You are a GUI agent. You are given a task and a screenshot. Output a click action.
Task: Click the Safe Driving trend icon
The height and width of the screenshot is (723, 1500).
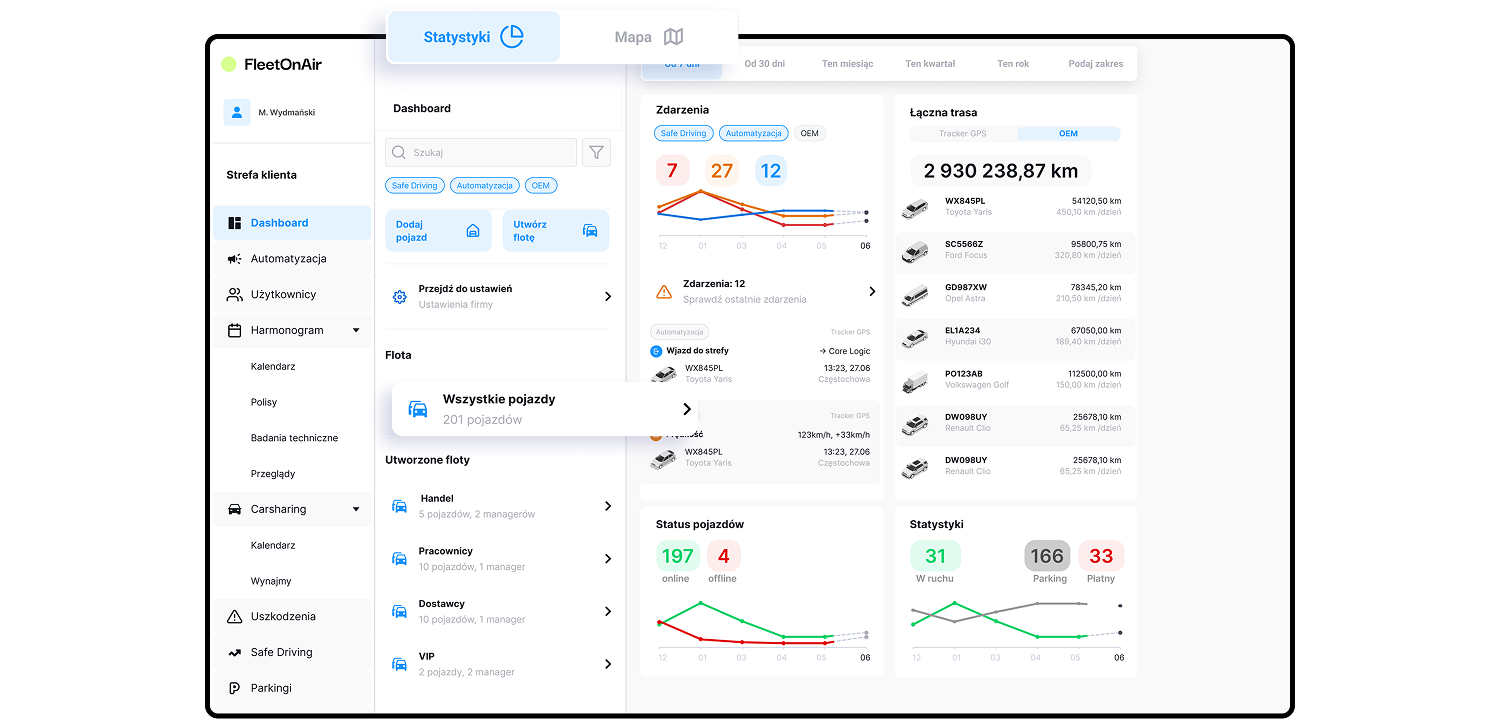tap(234, 652)
